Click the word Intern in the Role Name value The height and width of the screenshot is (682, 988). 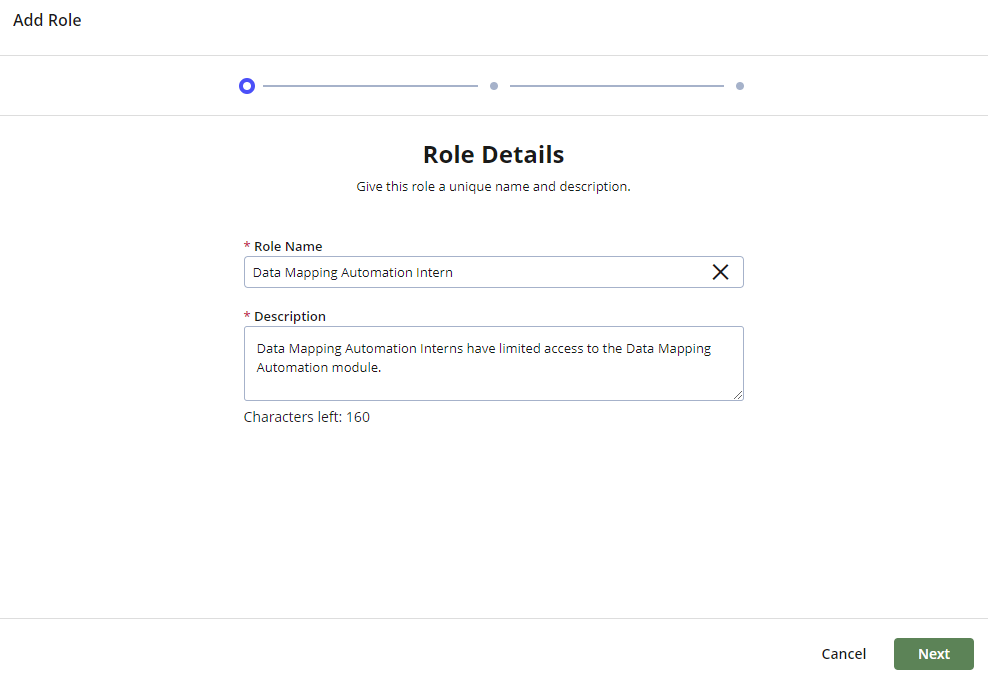(432, 271)
